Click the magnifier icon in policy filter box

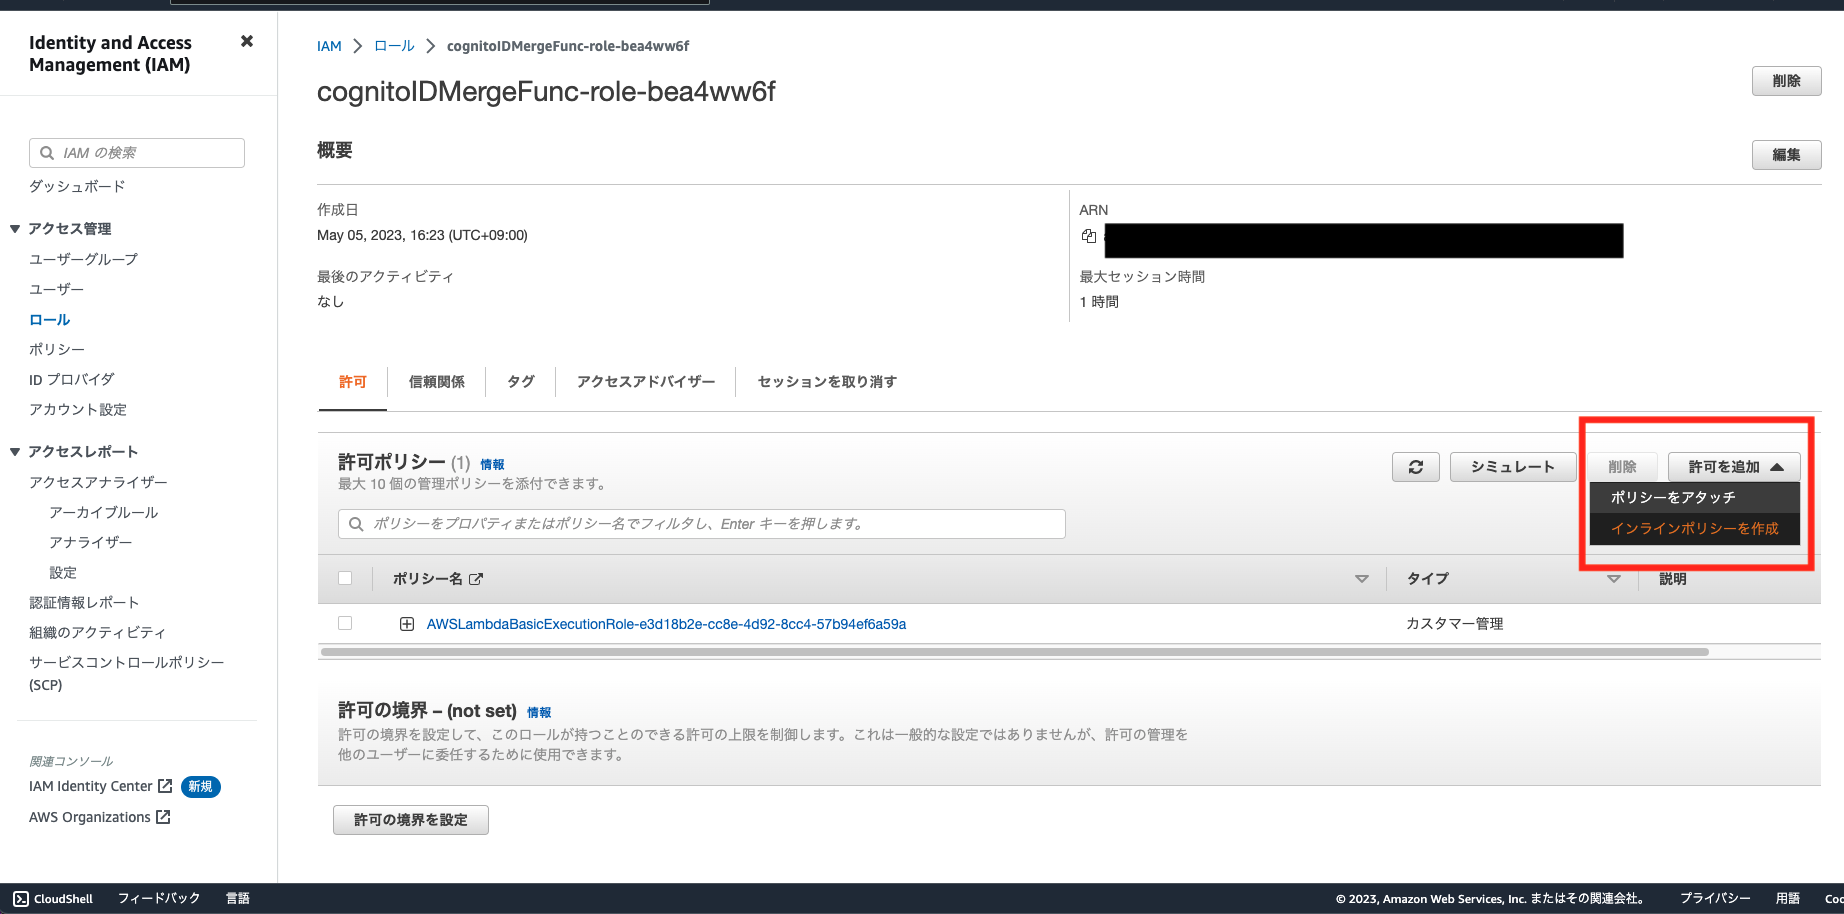click(x=356, y=524)
